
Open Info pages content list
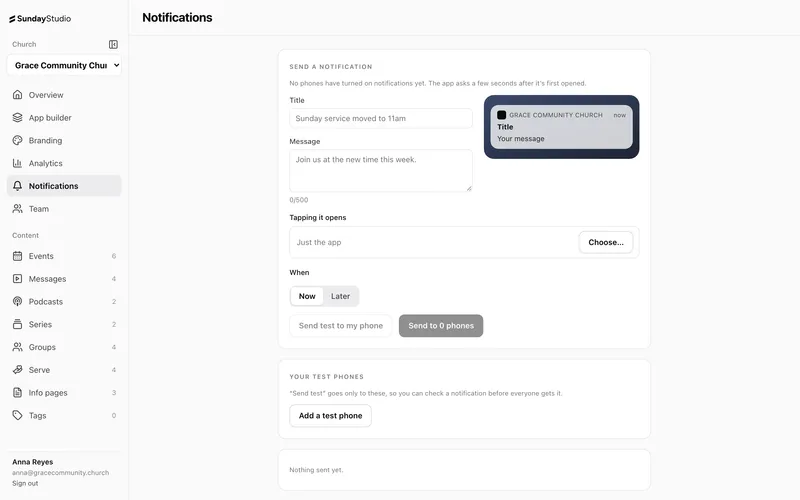[x=64, y=393]
